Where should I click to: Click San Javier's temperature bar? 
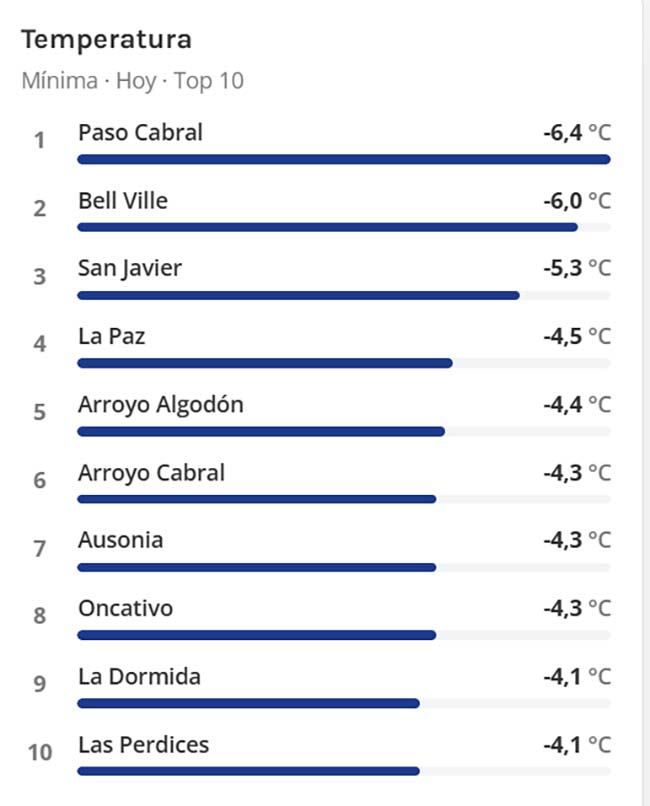(x=299, y=295)
